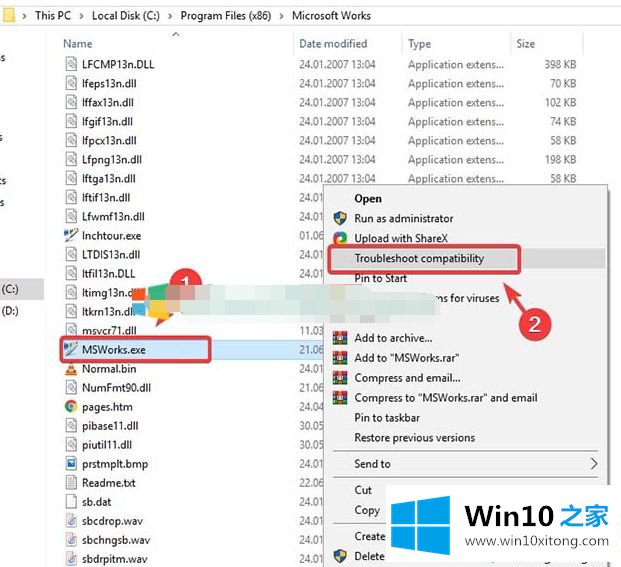
Task: Click the Lfwmf13n.dll file icon
Action: pyautogui.click(x=71, y=216)
